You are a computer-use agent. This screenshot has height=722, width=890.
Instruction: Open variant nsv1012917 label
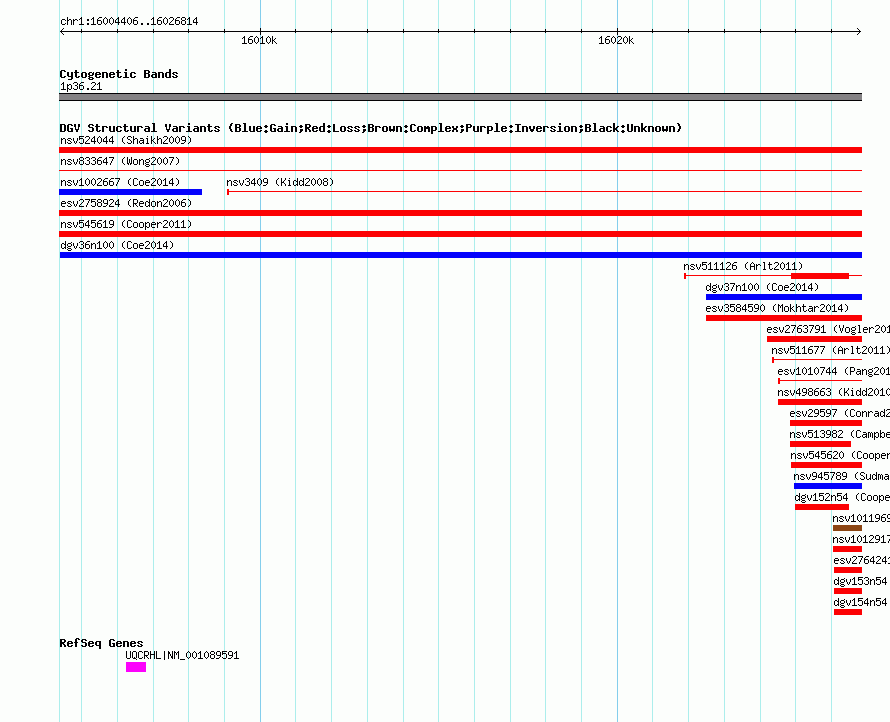[x=861, y=539]
